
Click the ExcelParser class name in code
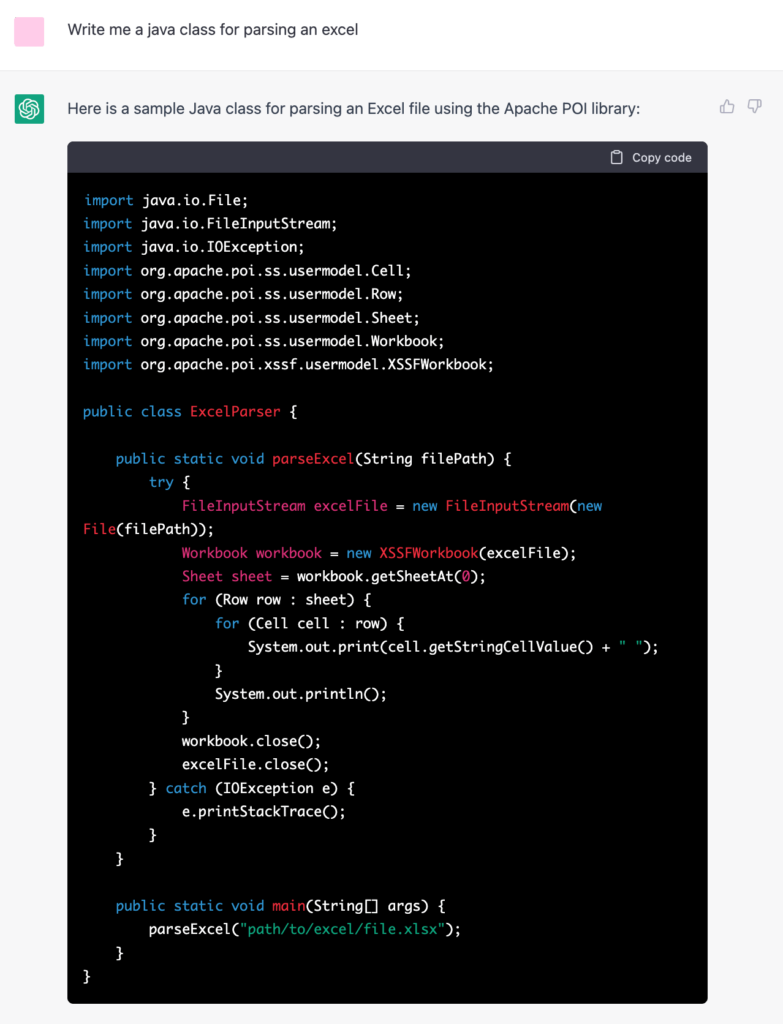235,411
